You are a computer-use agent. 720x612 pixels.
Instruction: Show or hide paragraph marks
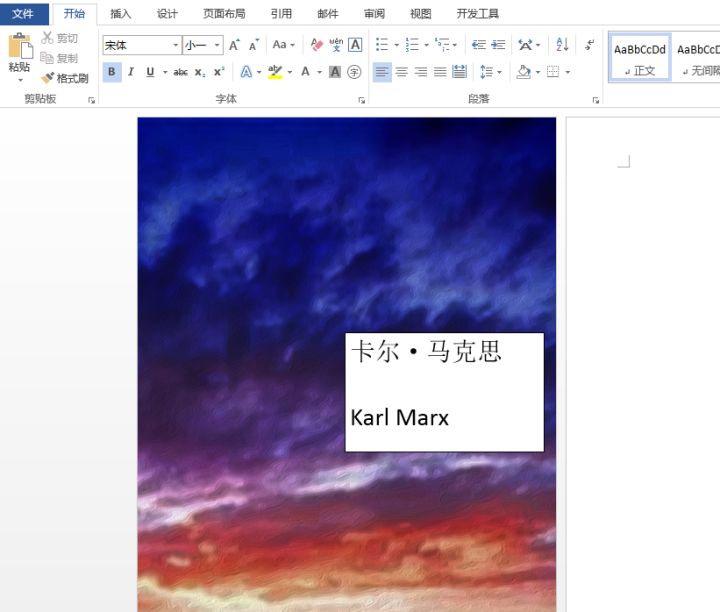(x=590, y=45)
